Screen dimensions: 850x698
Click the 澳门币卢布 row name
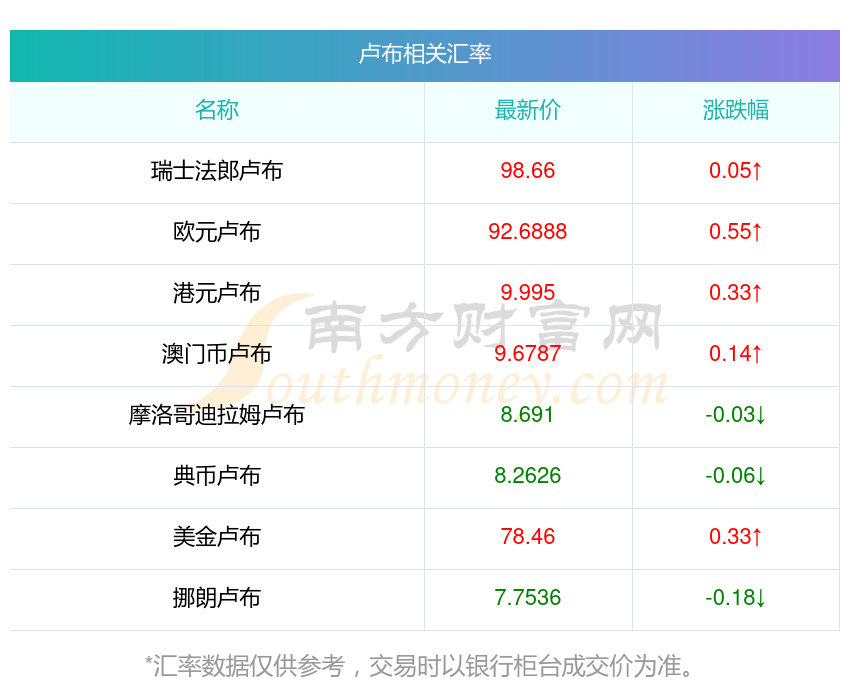pyautogui.click(x=217, y=354)
